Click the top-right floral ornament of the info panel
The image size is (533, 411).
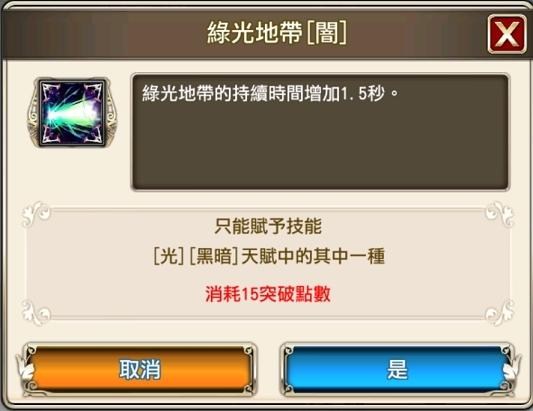click(499, 213)
